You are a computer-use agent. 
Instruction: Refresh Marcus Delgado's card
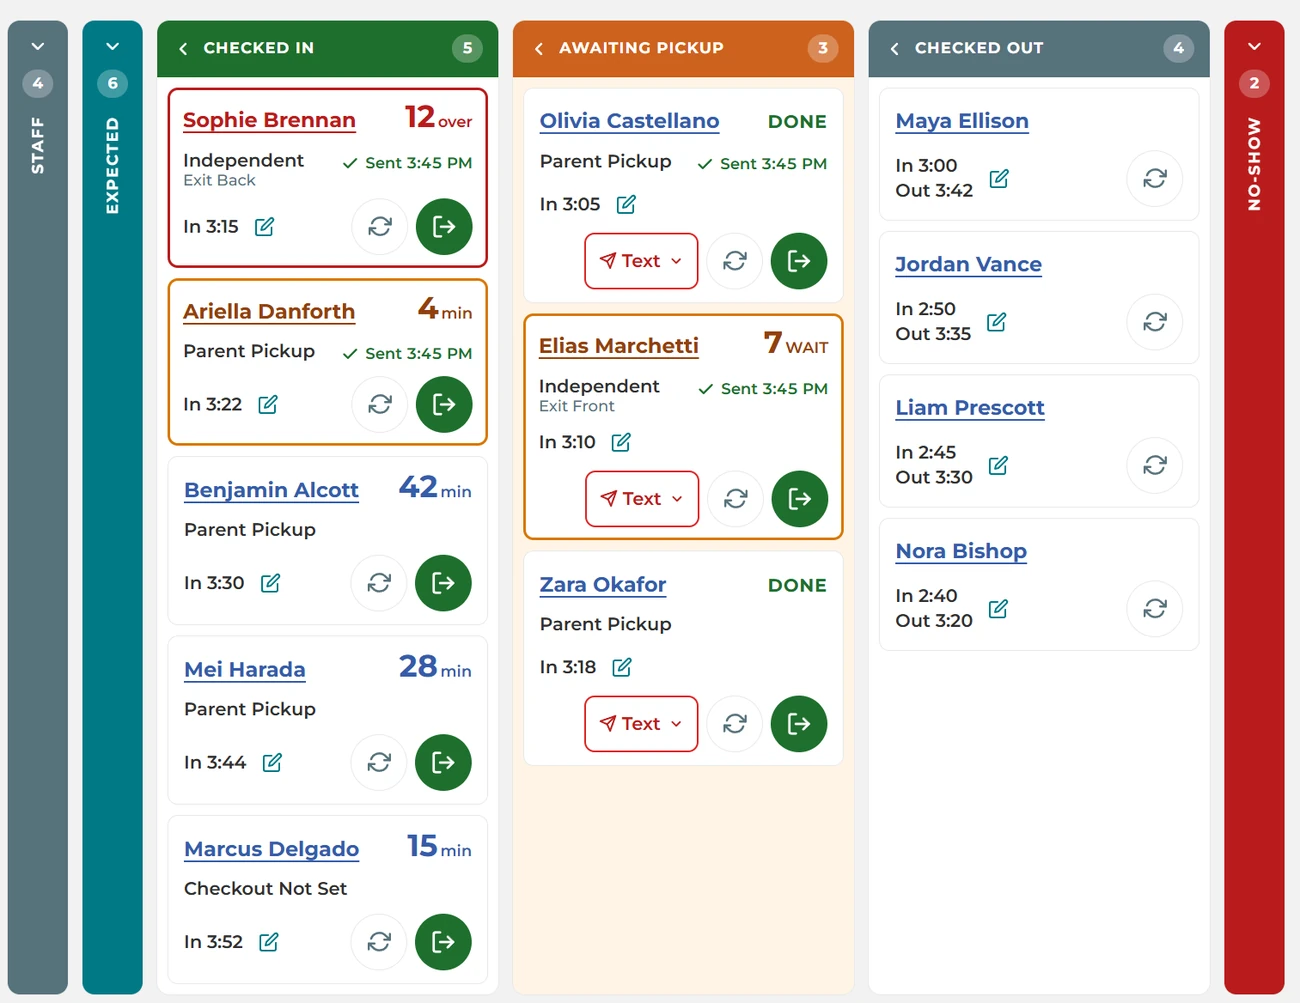pos(379,942)
